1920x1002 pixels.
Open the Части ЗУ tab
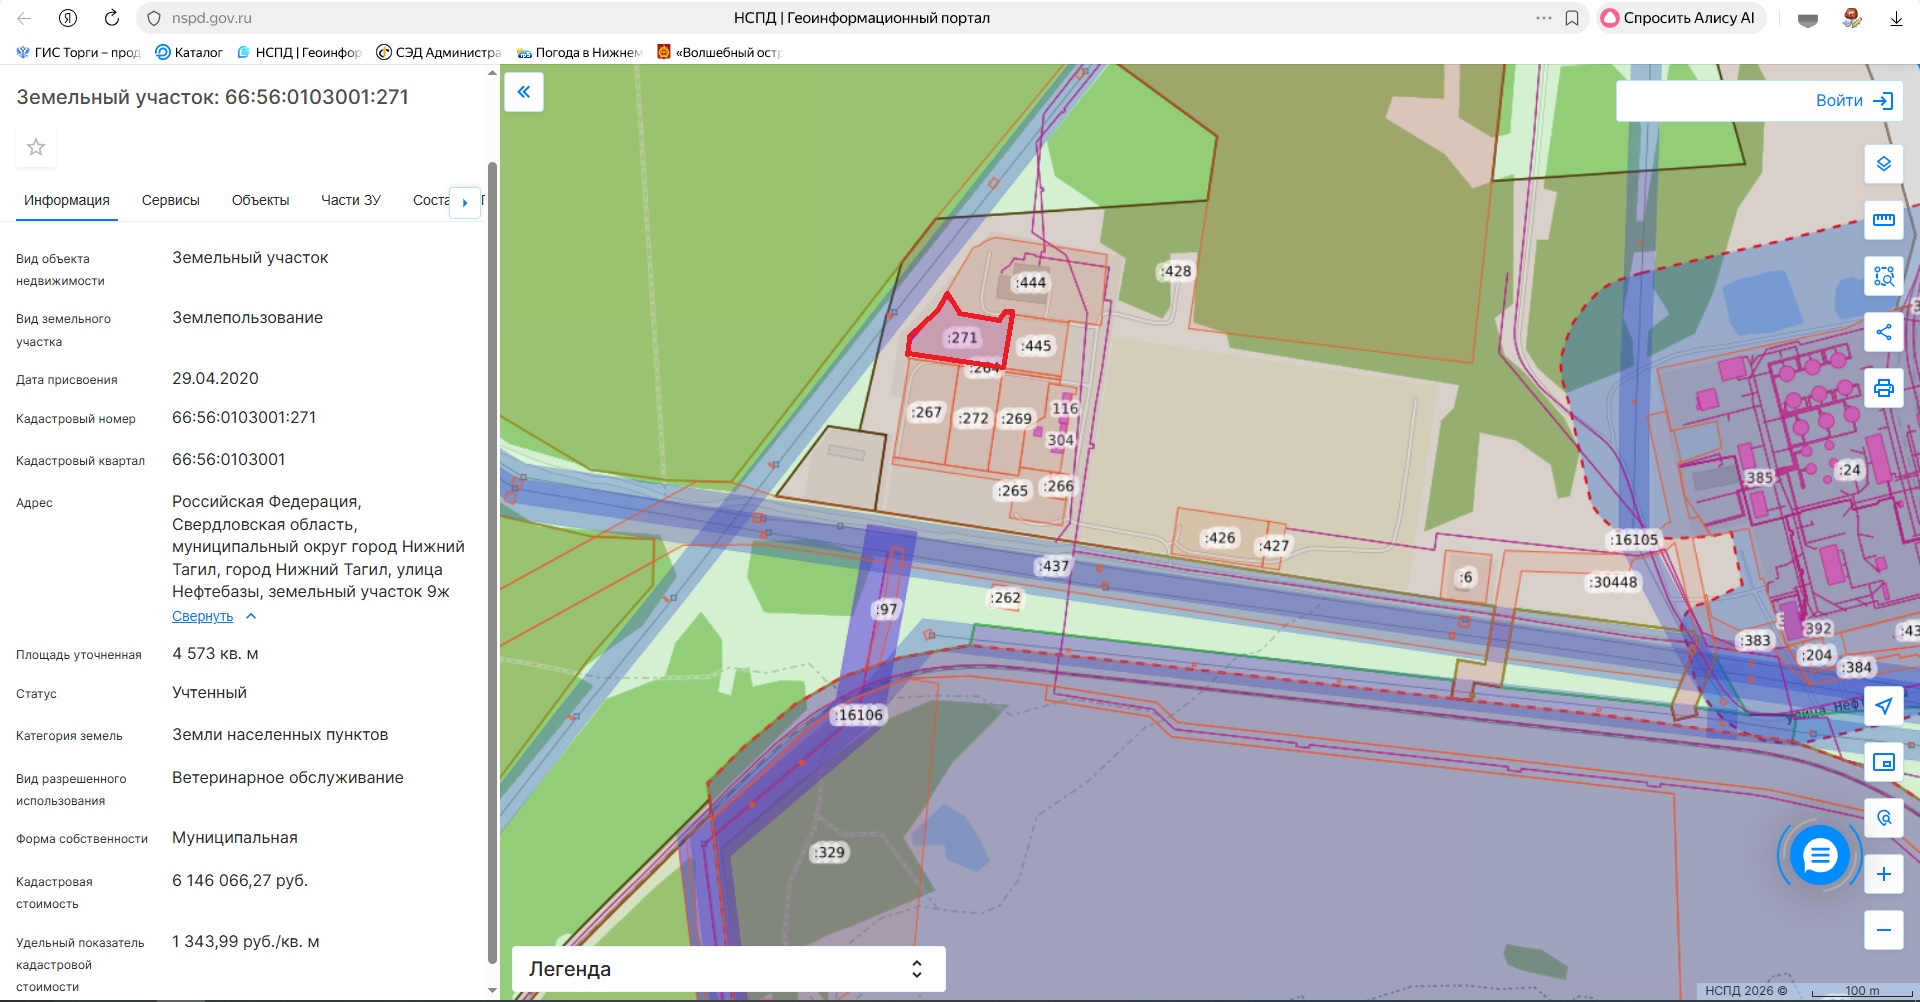tap(350, 201)
